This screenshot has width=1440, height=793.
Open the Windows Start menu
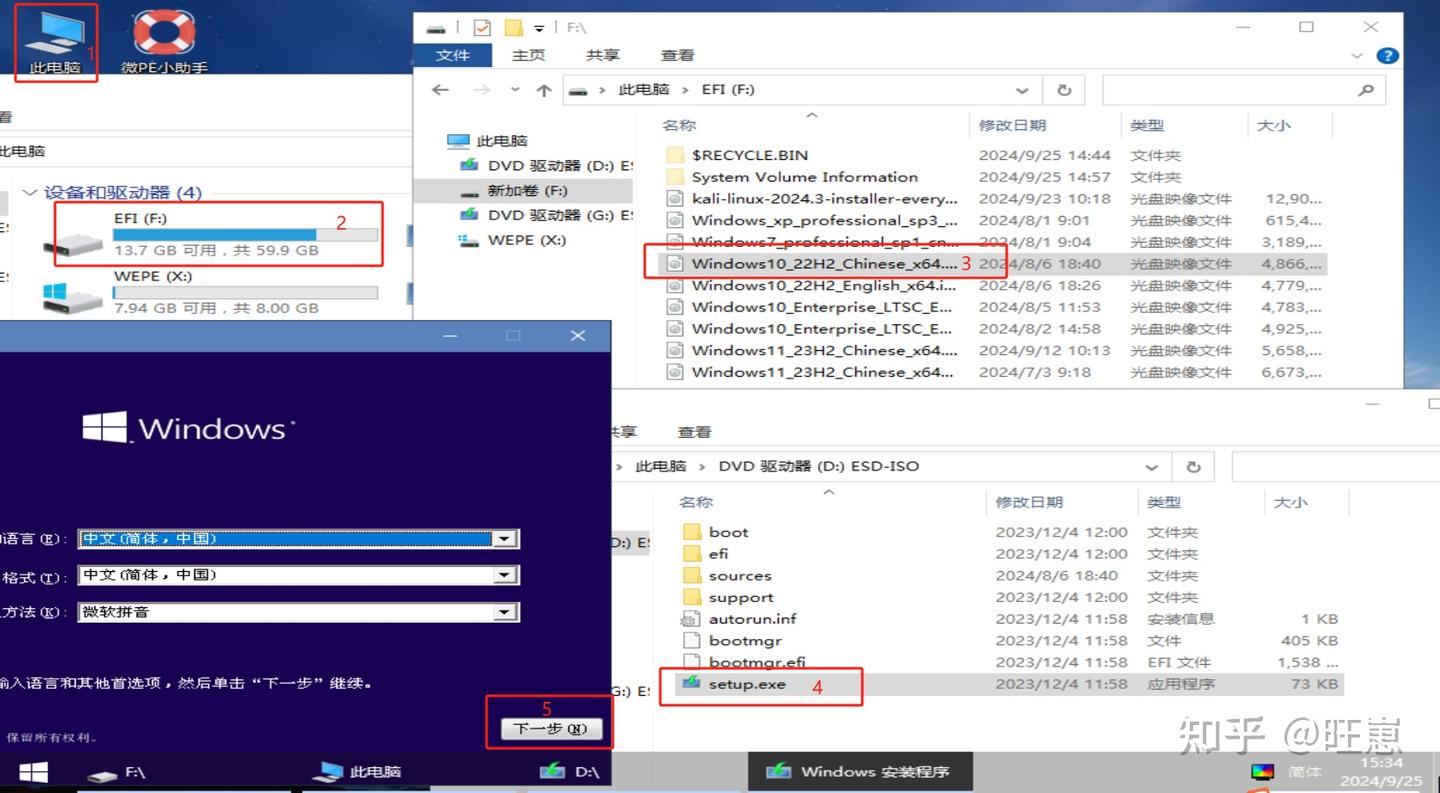pyautogui.click(x=32, y=771)
